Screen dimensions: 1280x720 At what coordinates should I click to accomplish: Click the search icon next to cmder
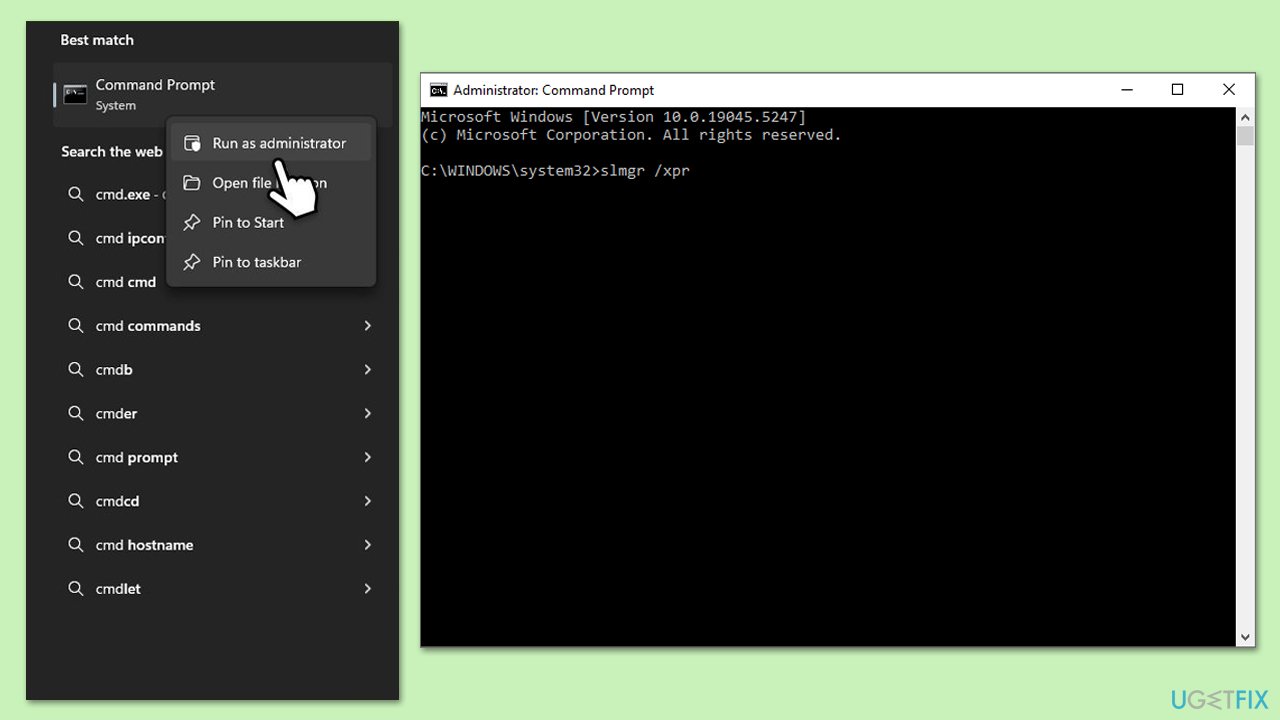[x=76, y=414]
